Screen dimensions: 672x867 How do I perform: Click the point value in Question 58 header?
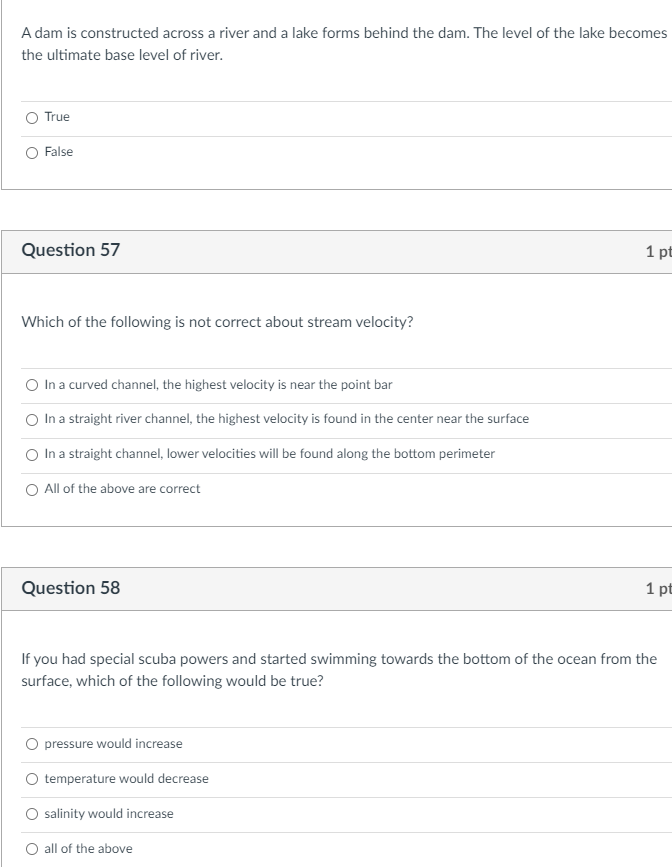658,590
